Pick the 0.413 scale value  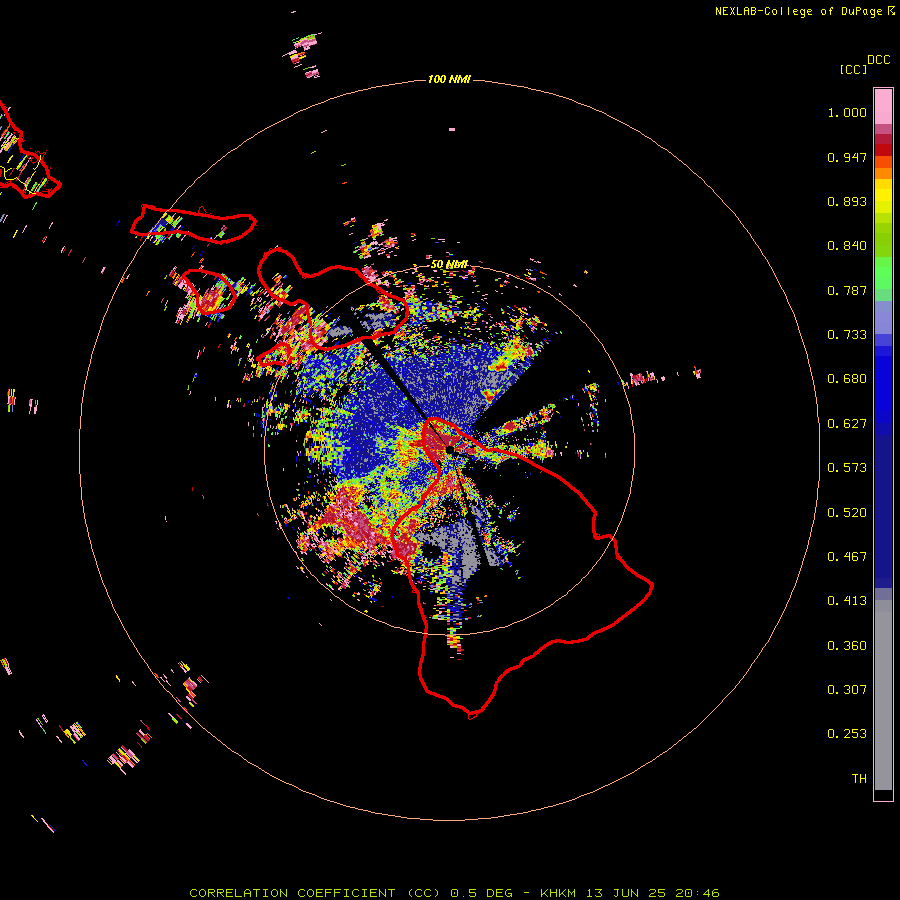coord(847,601)
